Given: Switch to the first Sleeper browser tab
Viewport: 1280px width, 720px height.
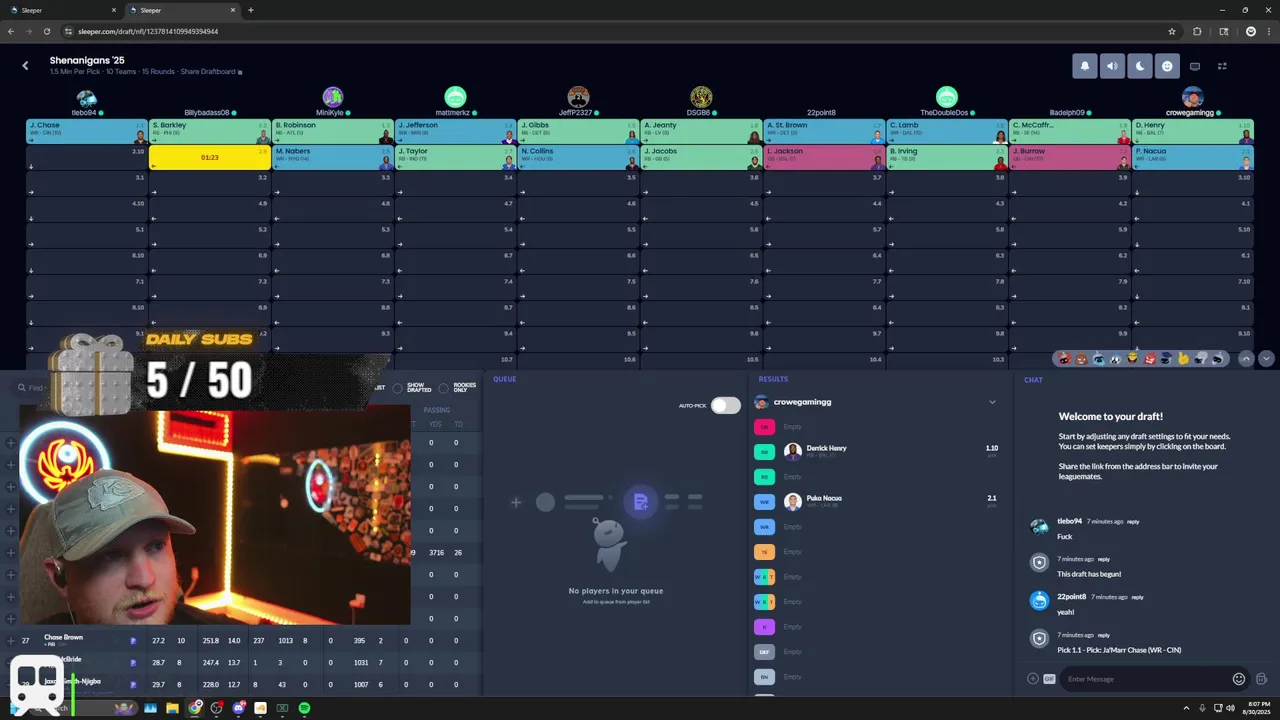Looking at the screenshot, I should click(x=60, y=10).
